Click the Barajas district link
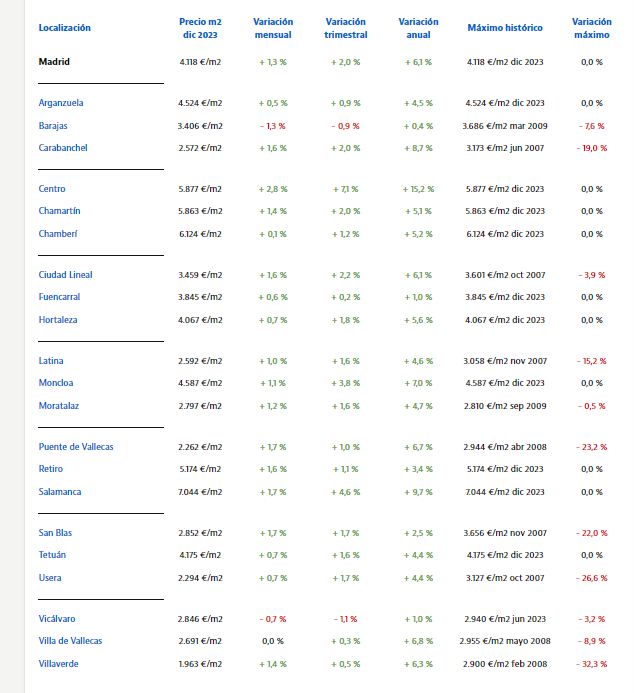 (54, 126)
